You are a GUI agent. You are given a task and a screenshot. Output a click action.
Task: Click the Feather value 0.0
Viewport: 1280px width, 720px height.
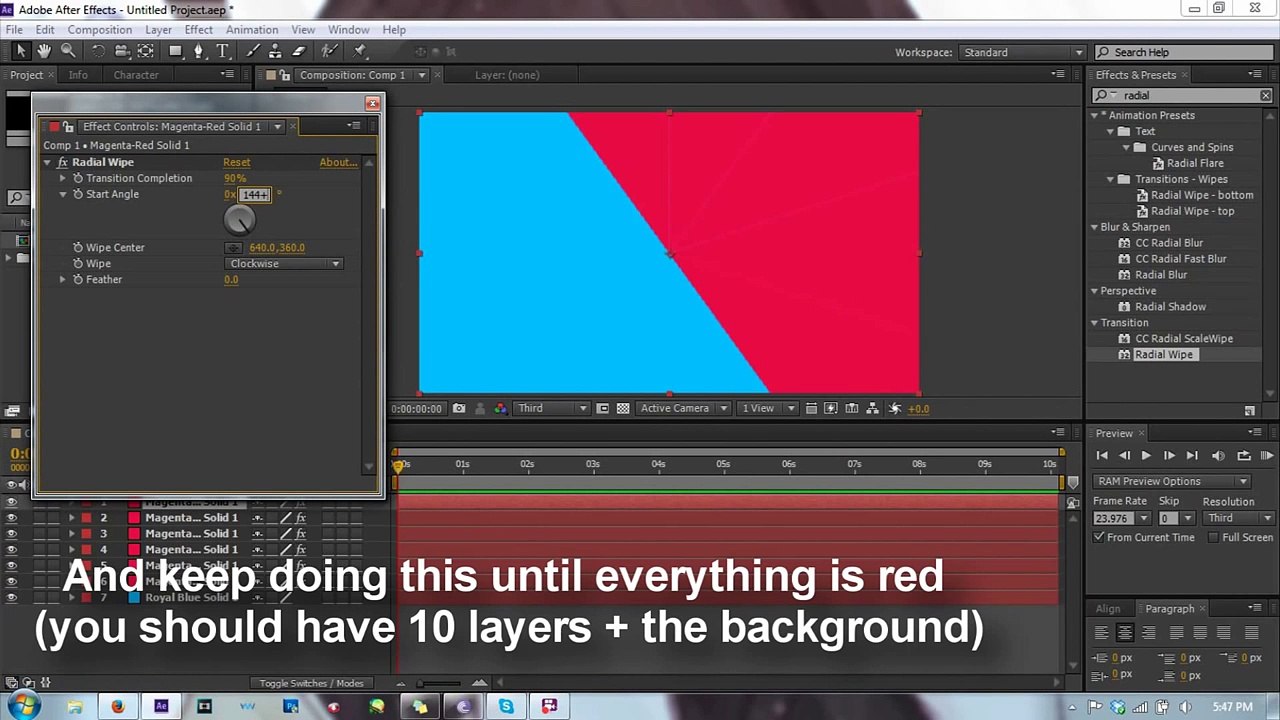[231, 280]
